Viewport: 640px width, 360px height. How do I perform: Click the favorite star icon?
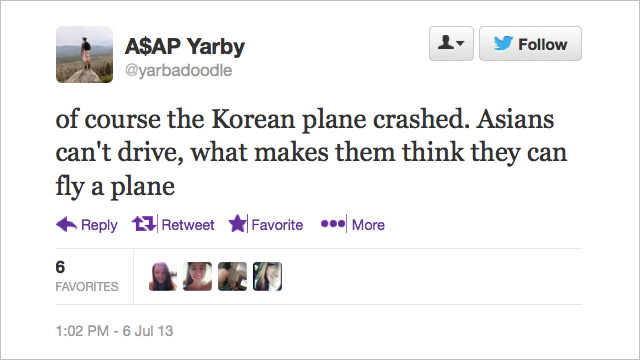(237, 224)
